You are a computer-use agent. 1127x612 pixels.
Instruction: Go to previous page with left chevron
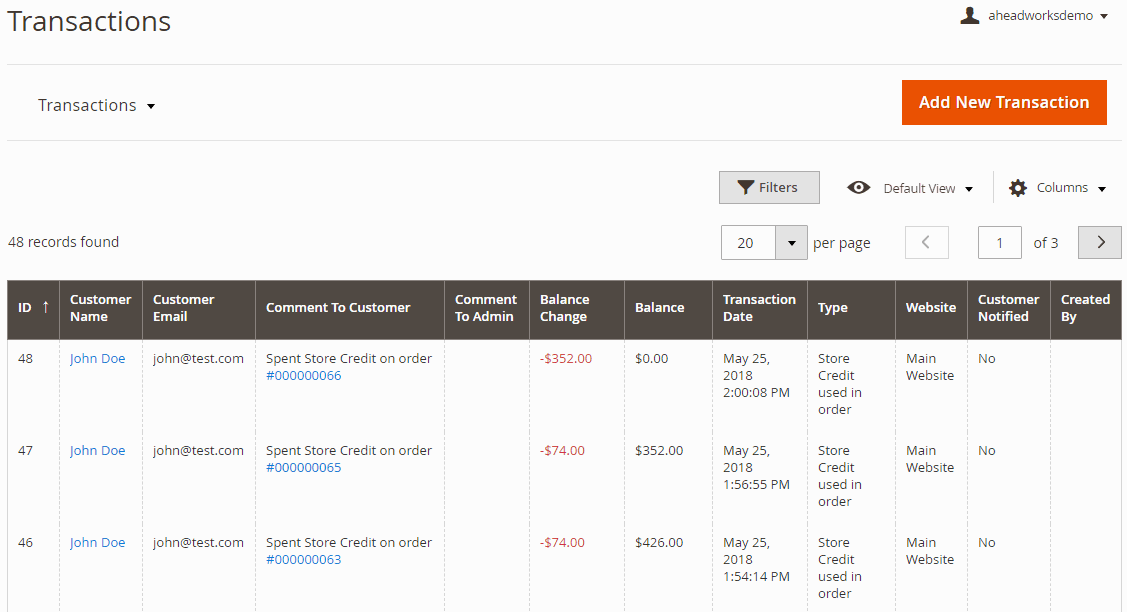(926, 242)
